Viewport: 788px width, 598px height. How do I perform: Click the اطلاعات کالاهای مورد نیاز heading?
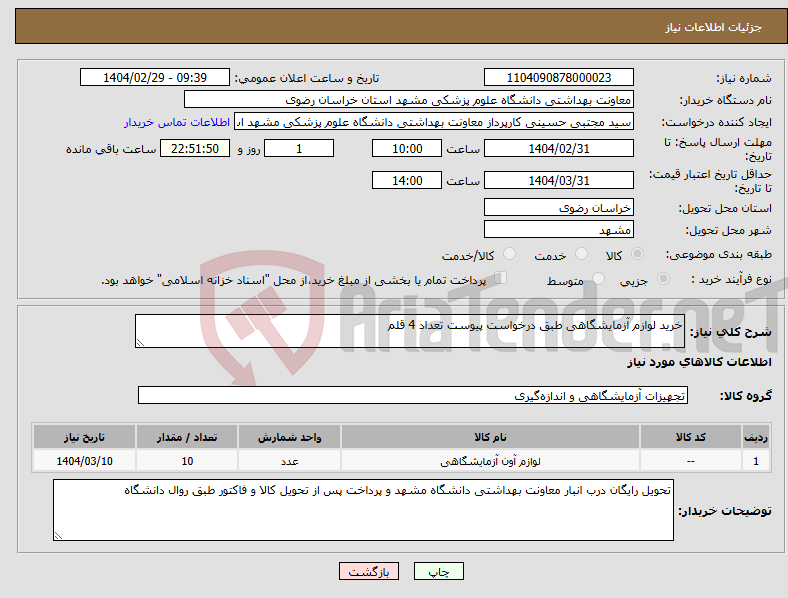[x=699, y=362]
